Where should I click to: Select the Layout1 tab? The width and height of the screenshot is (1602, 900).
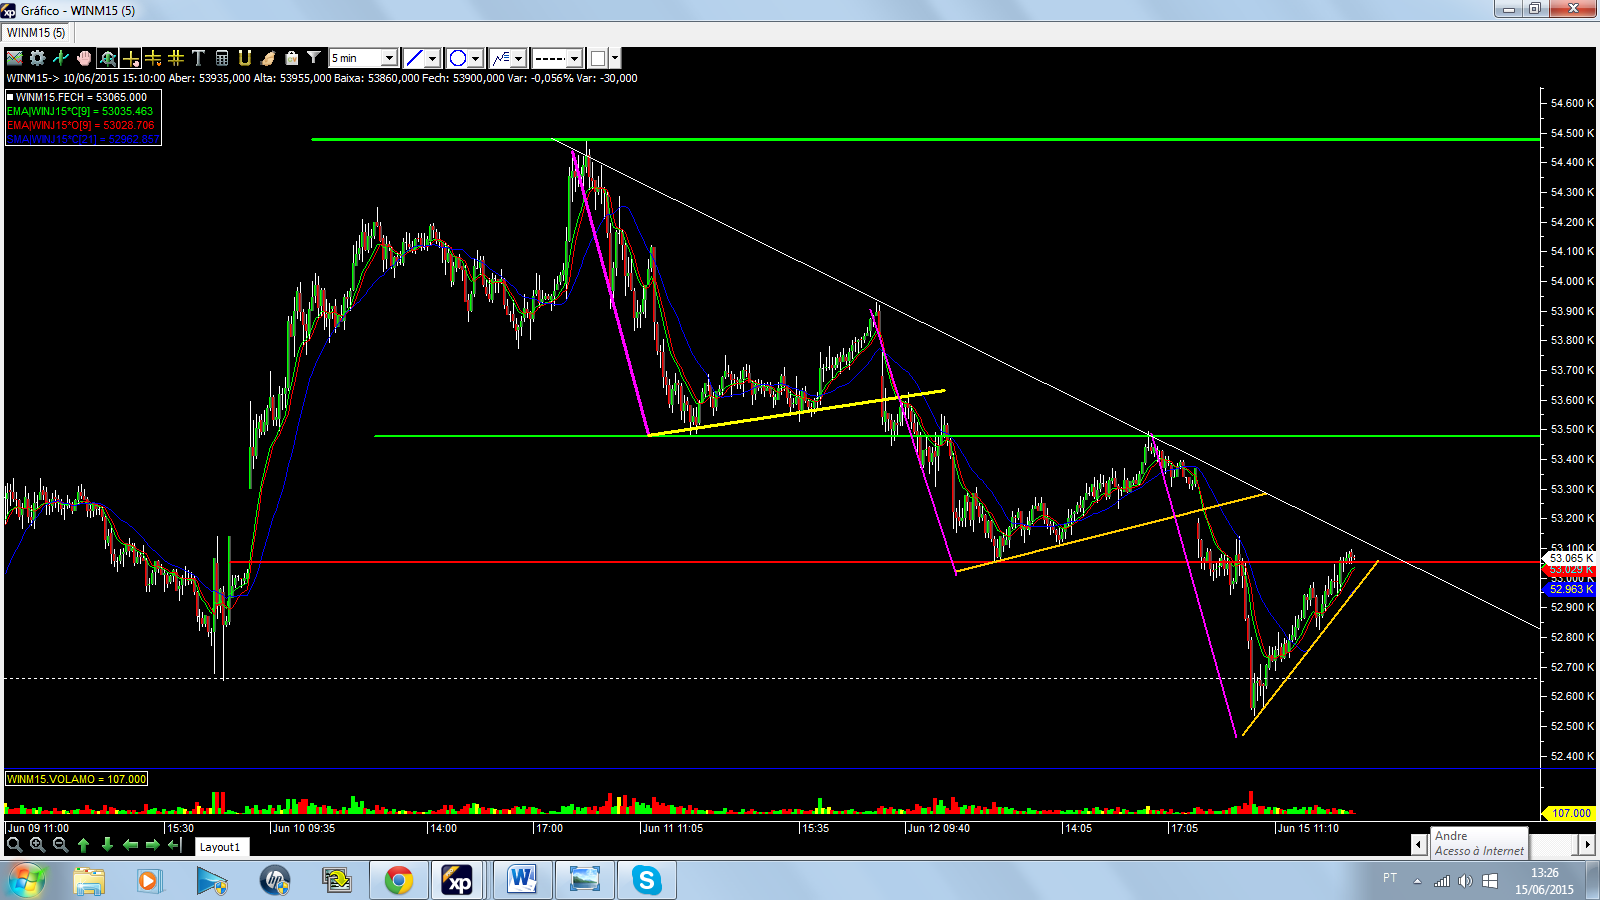(x=220, y=847)
